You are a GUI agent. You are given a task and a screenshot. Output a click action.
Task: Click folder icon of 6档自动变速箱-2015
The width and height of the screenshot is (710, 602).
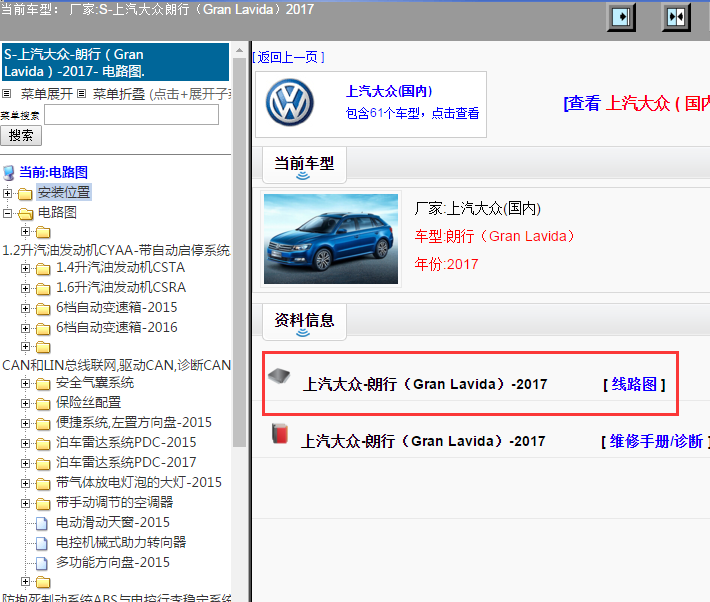[43, 308]
